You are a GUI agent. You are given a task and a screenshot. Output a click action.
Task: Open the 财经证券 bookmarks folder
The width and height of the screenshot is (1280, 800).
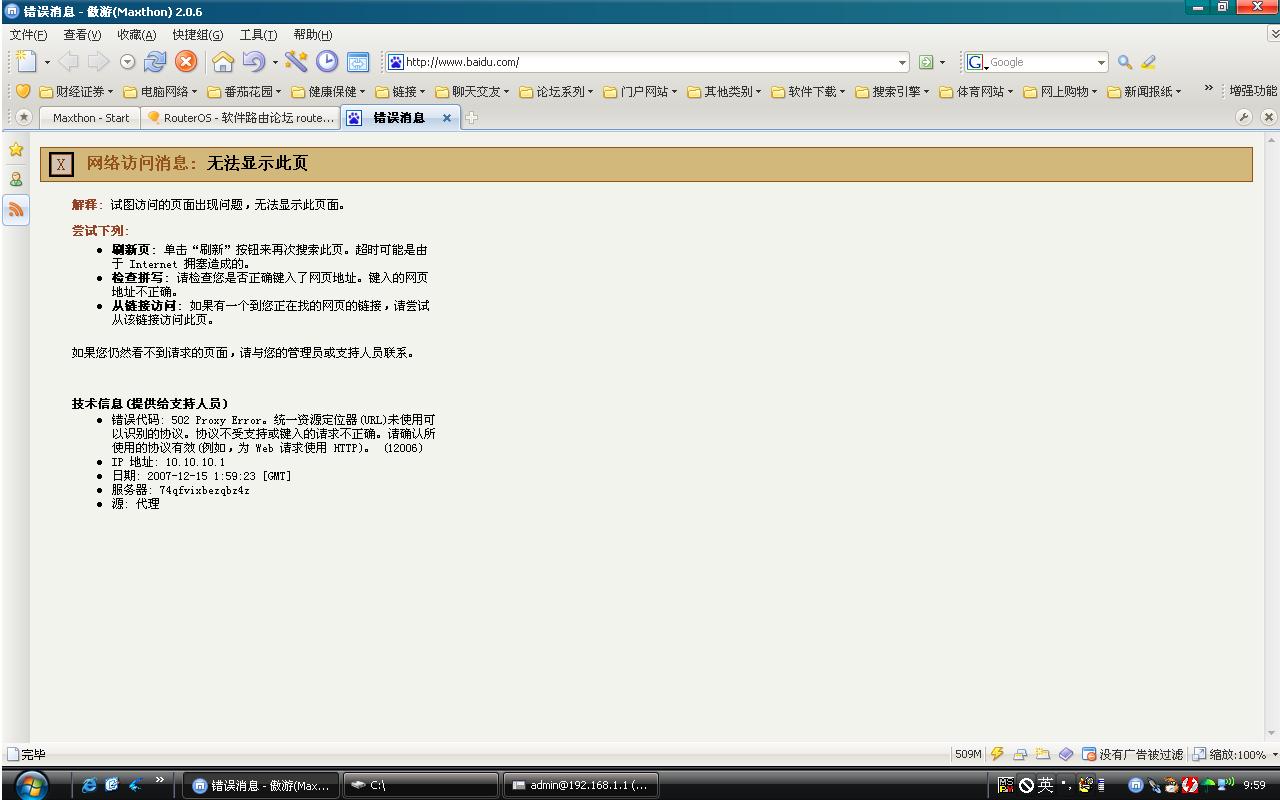[76, 91]
